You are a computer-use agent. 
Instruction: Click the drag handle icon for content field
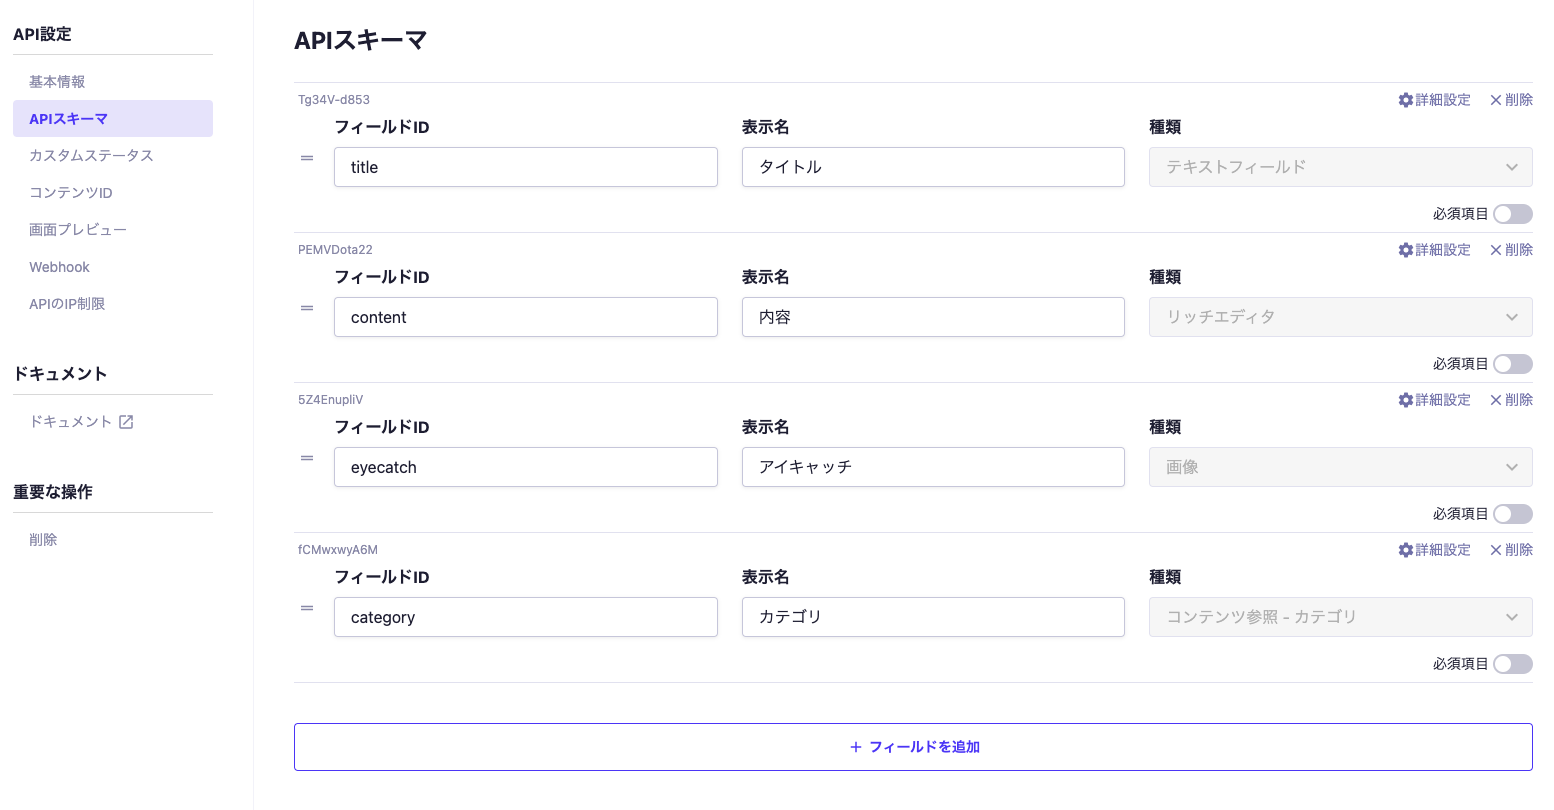pyautogui.click(x=307, y=308)
